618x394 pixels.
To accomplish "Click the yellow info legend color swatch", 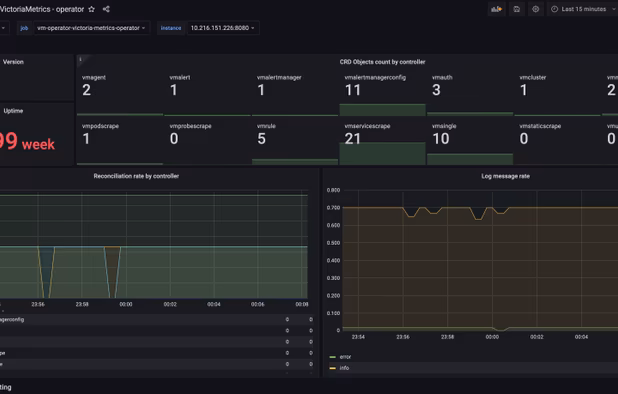I will (333, 368).
